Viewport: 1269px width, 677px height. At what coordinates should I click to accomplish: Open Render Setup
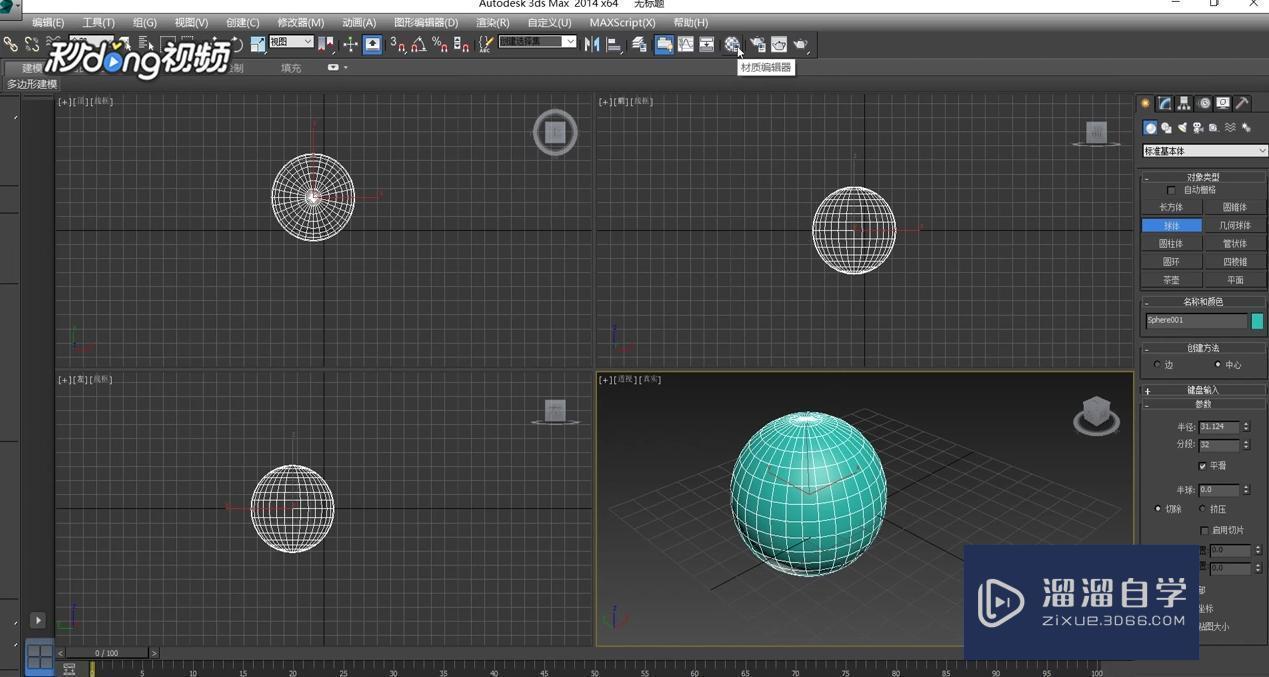tap(757, 44)
